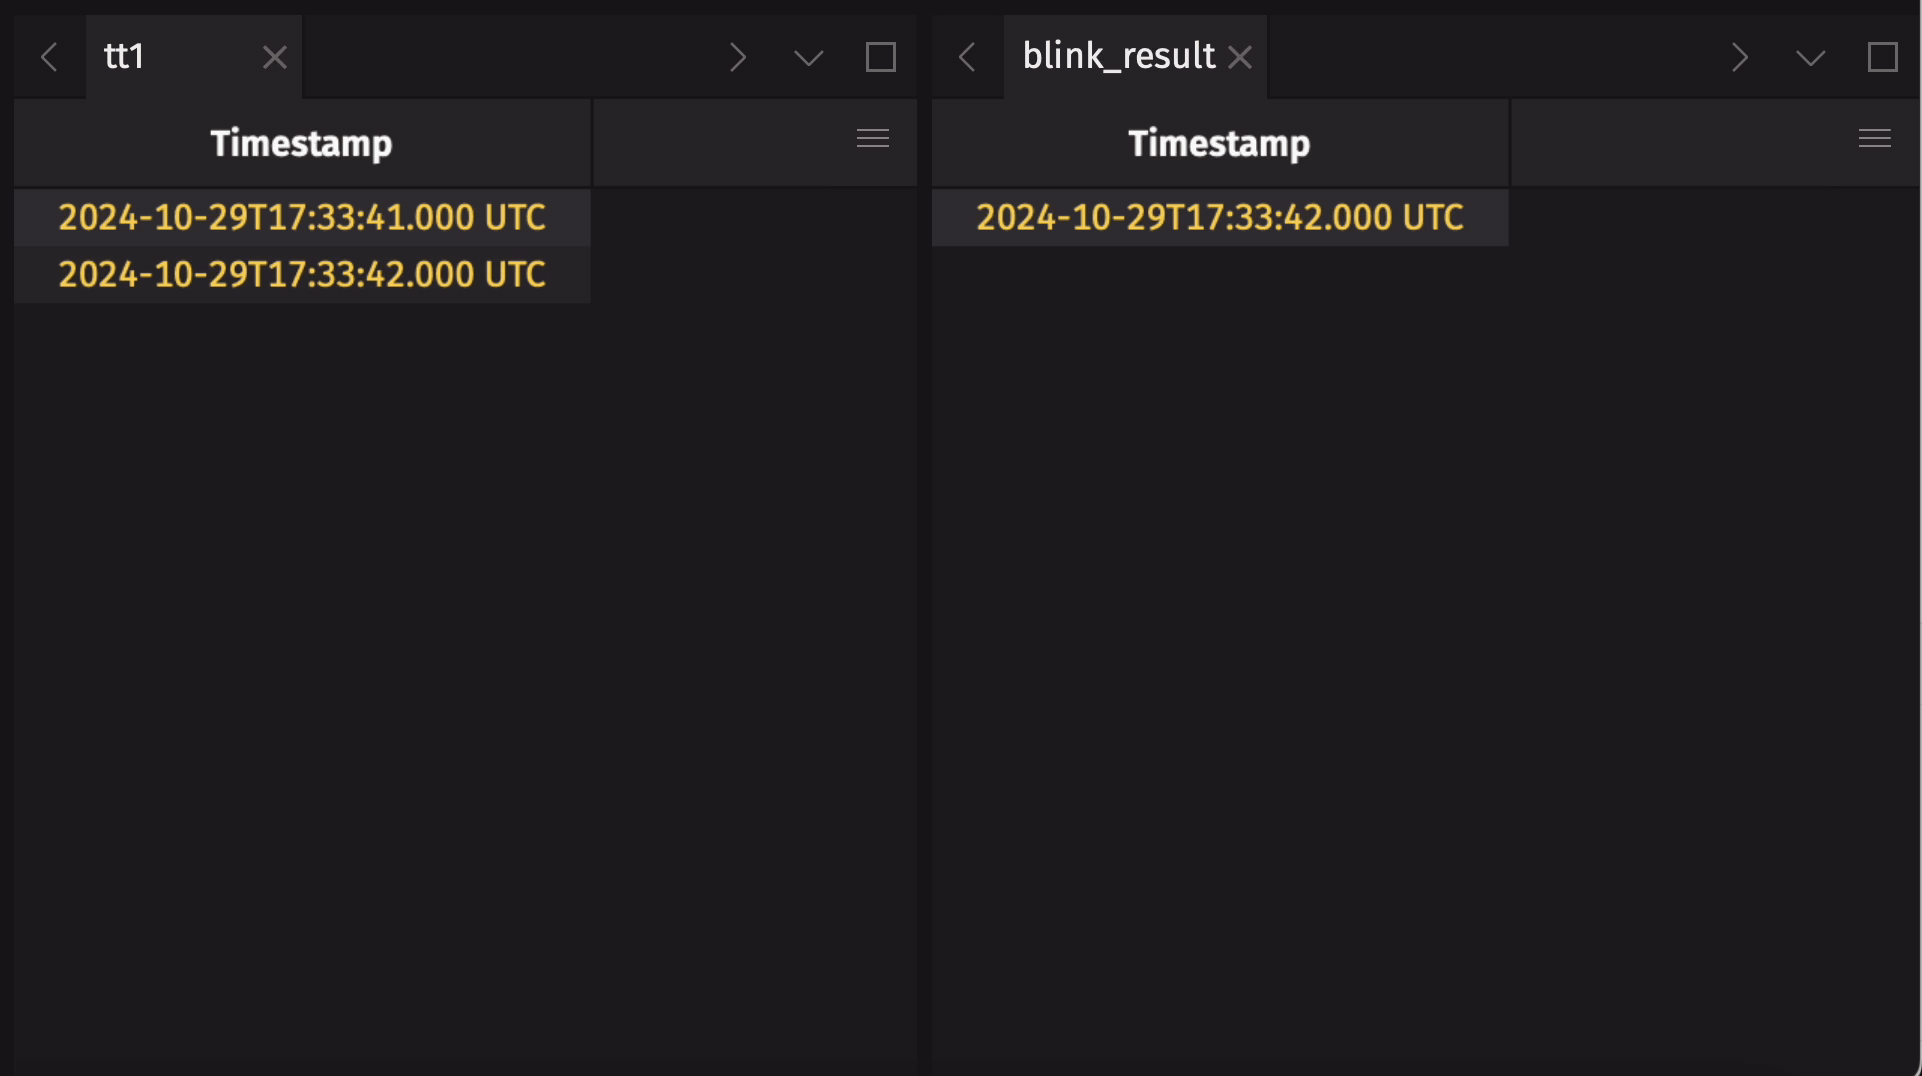Toggle selection of the row in blink_result
This screenshot has height=1076, width=1922.
(1219, 217)
